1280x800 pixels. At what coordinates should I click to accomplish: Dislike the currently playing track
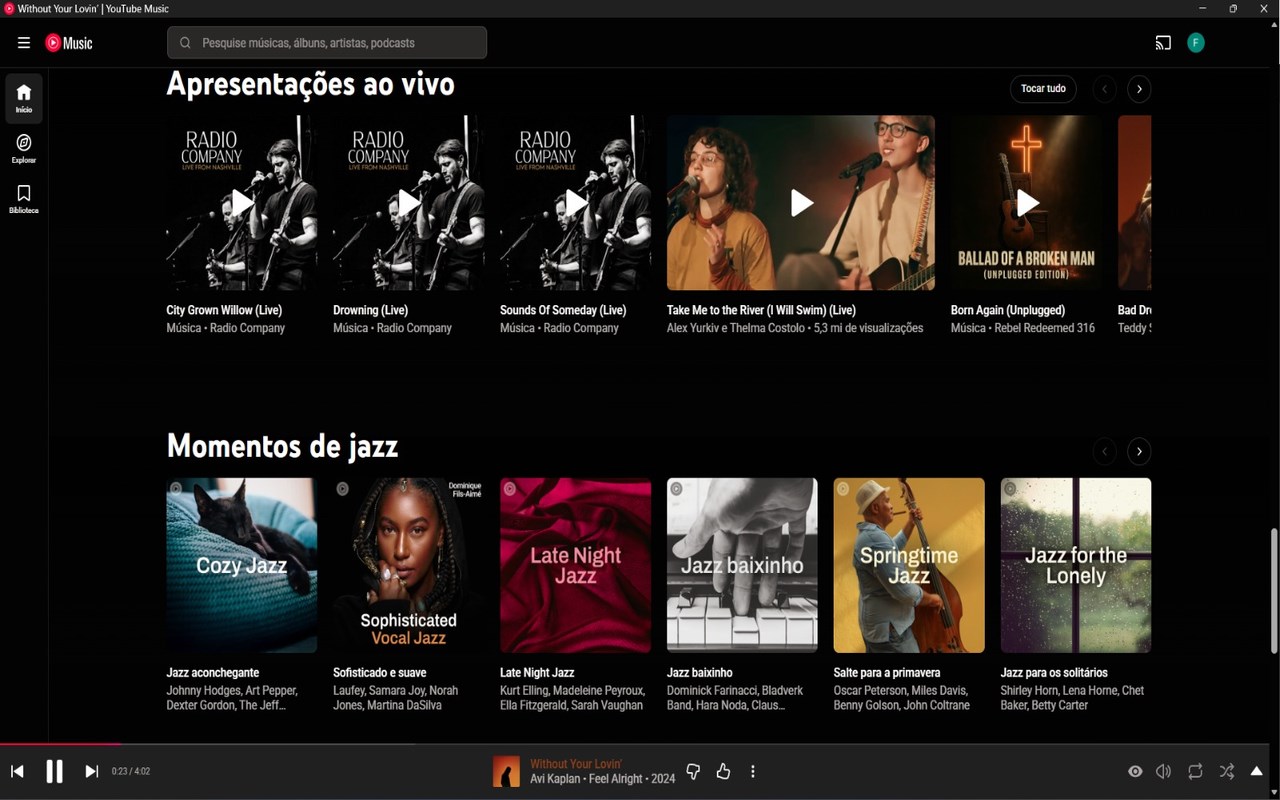click(692, 771)
